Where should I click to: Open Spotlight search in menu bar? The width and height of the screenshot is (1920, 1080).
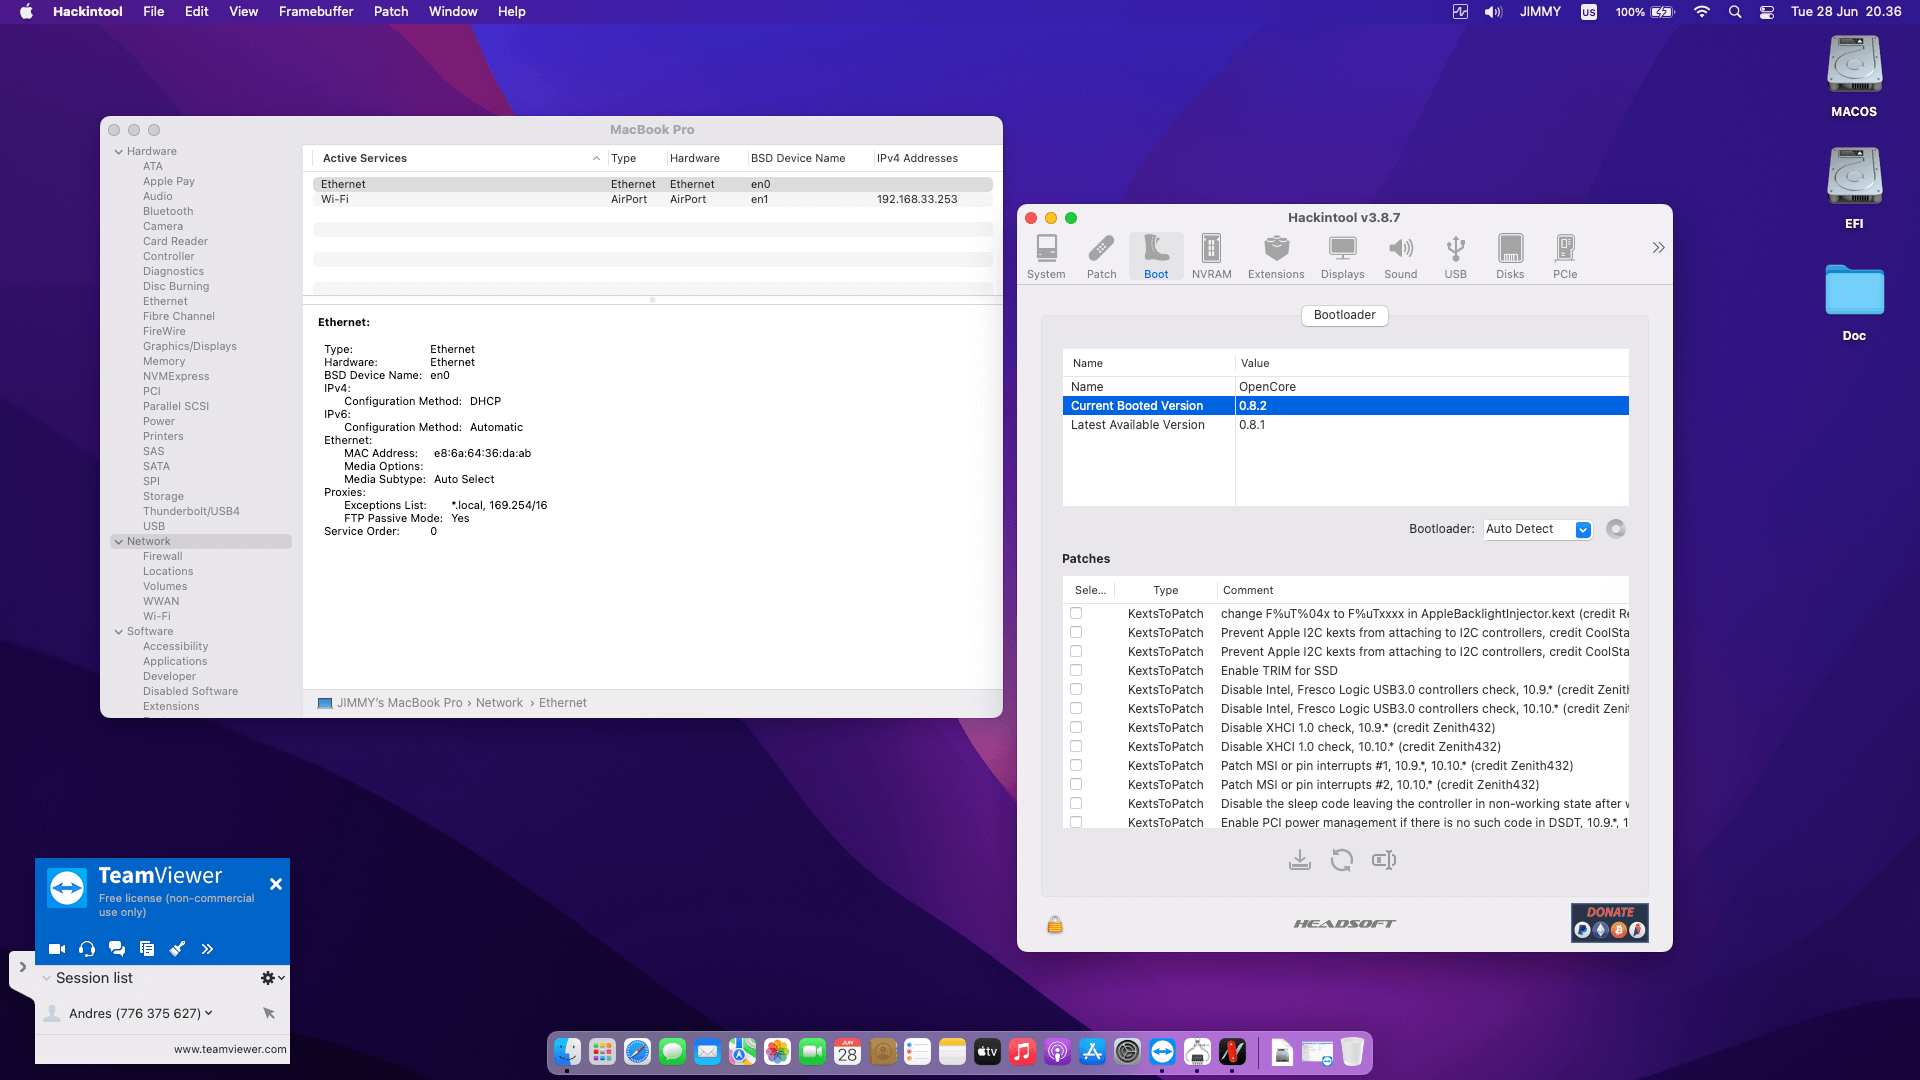pos(1735,12)
